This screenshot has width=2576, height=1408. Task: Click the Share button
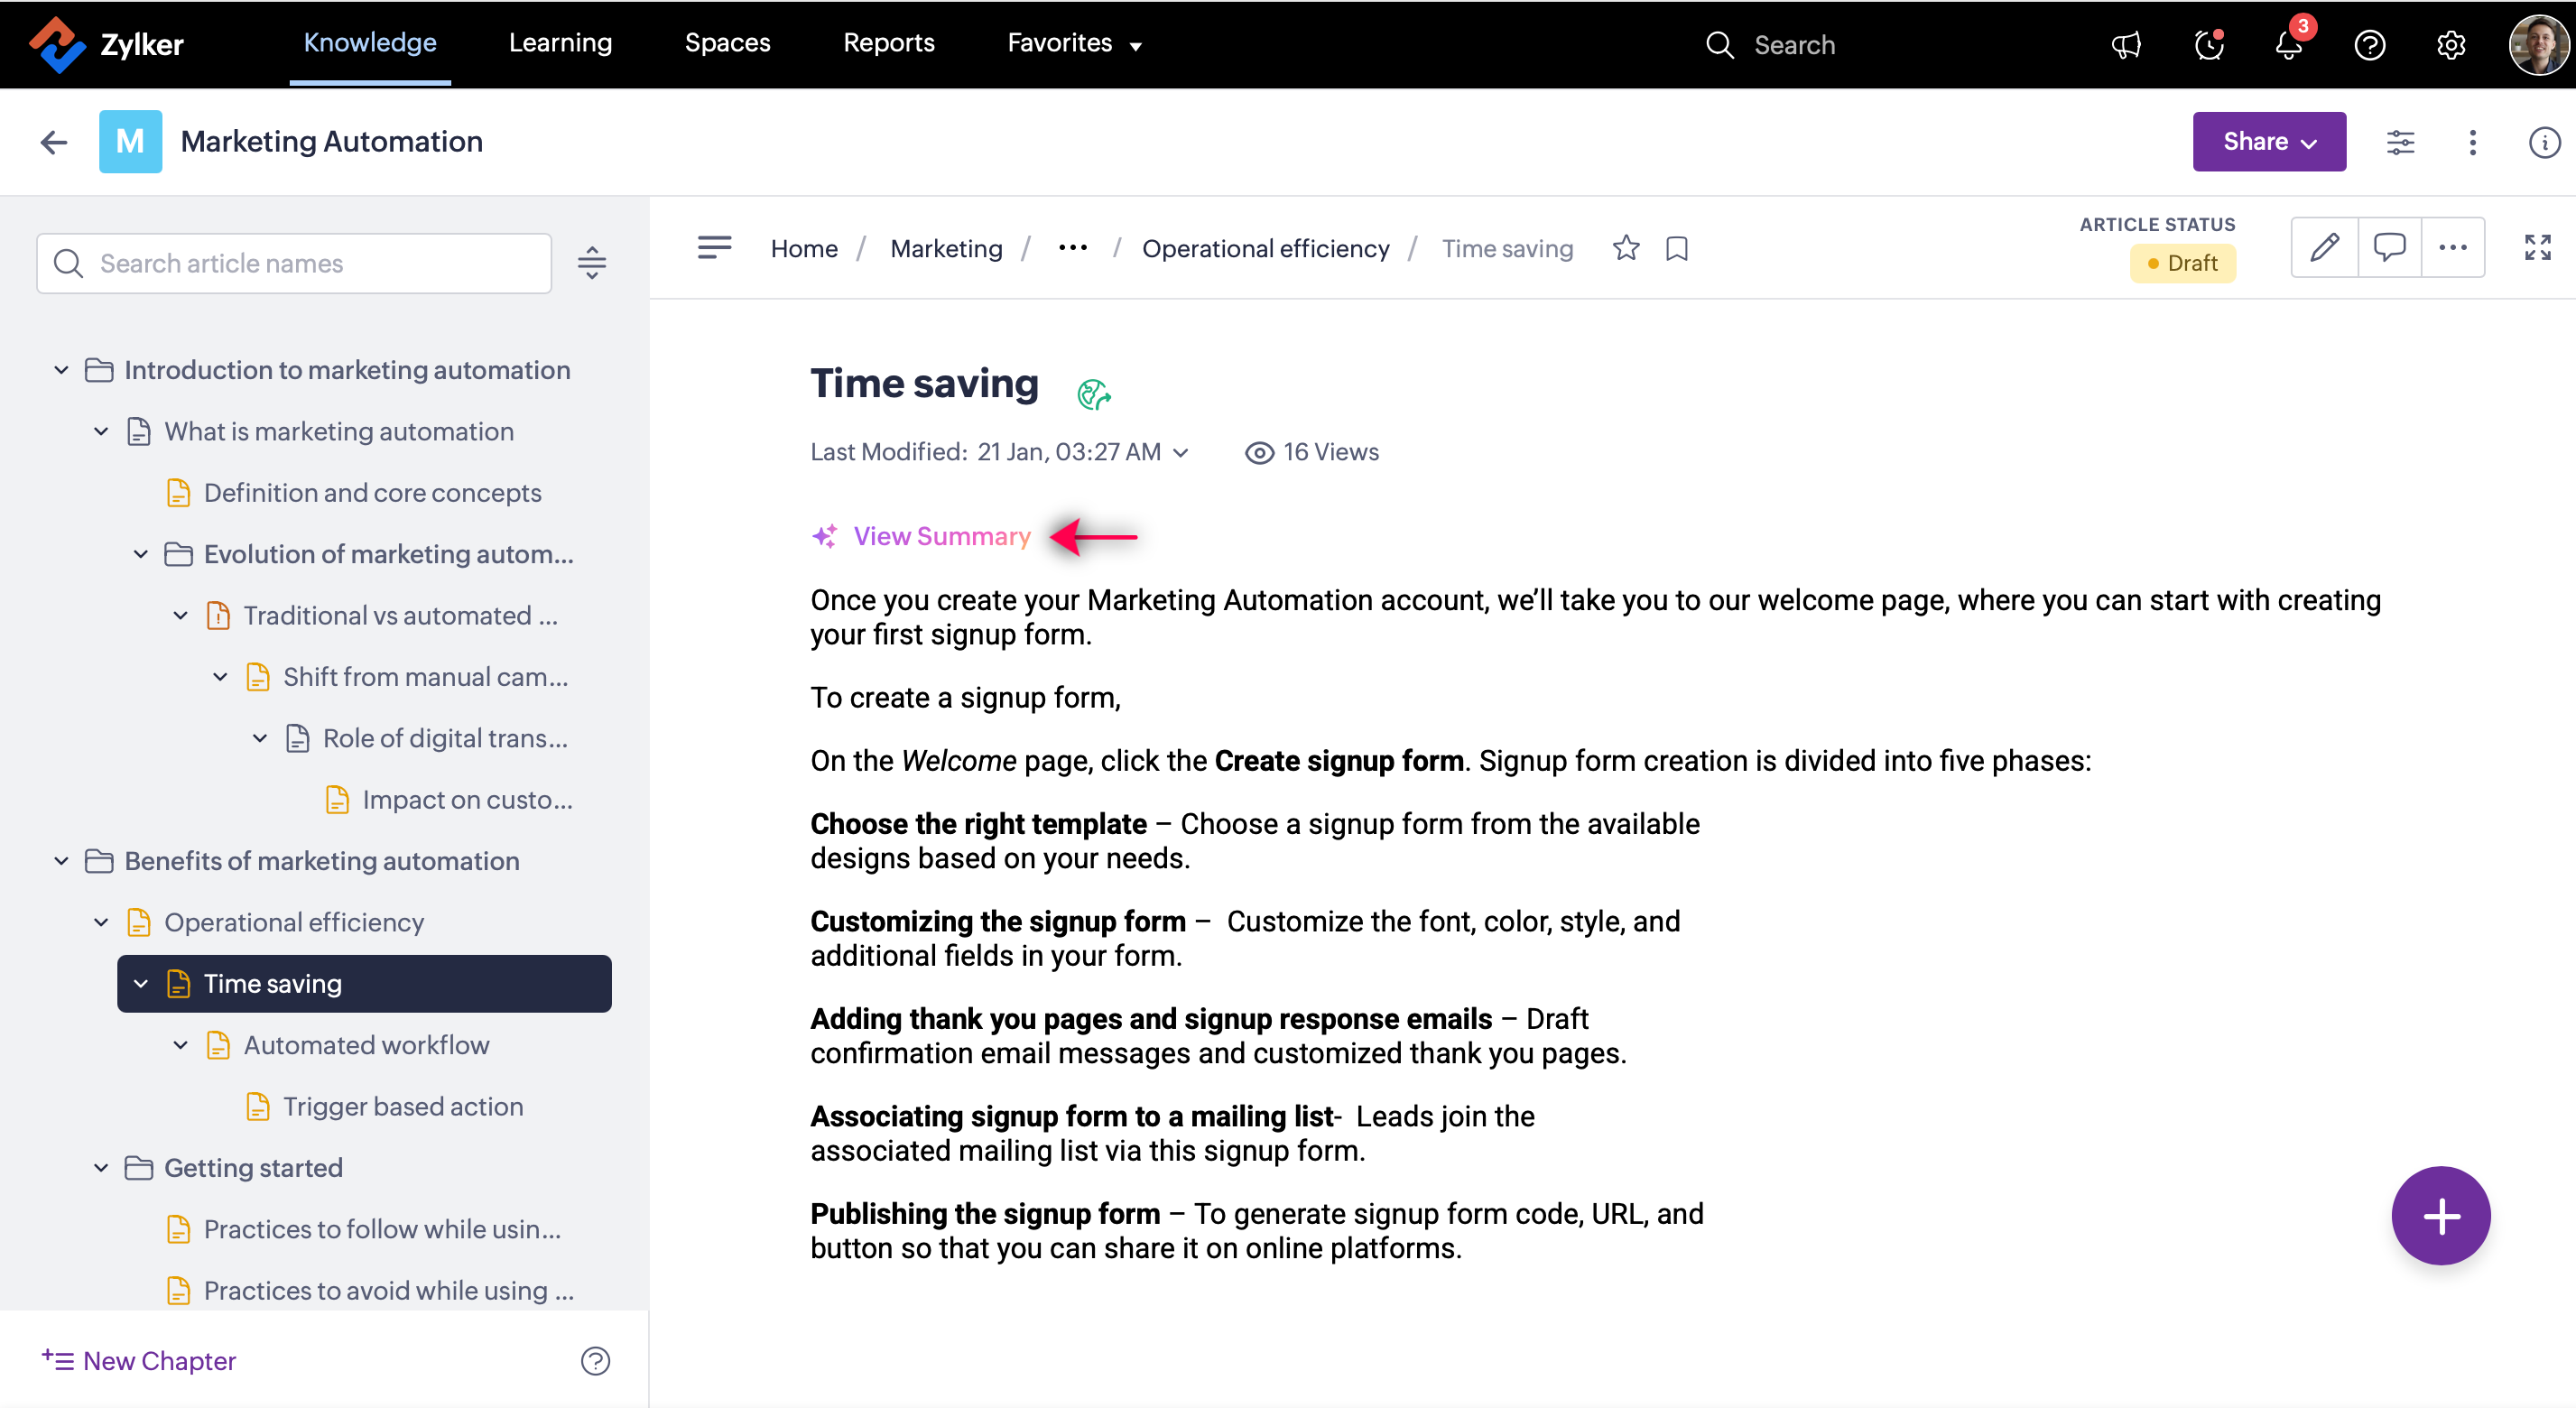2269,142
